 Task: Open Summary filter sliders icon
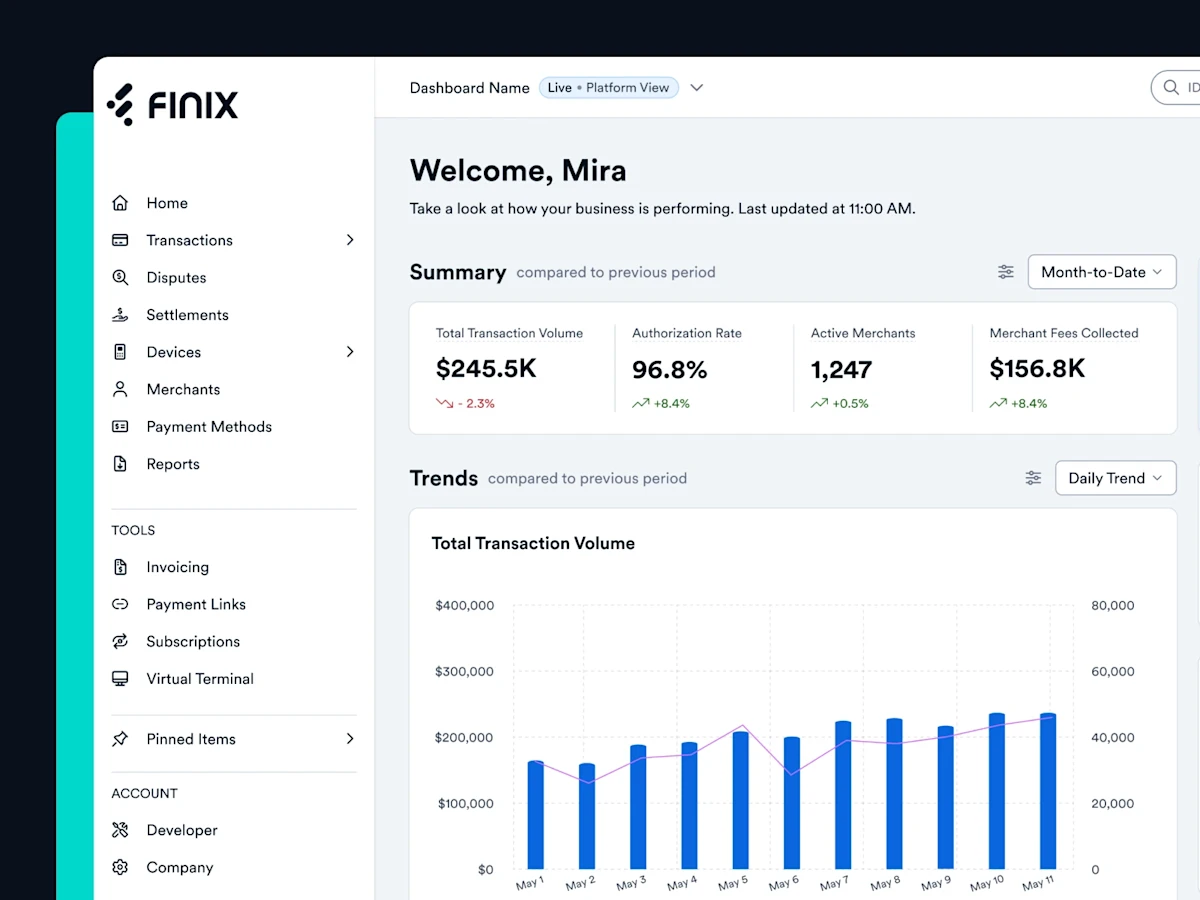[x=1006, y=272]
